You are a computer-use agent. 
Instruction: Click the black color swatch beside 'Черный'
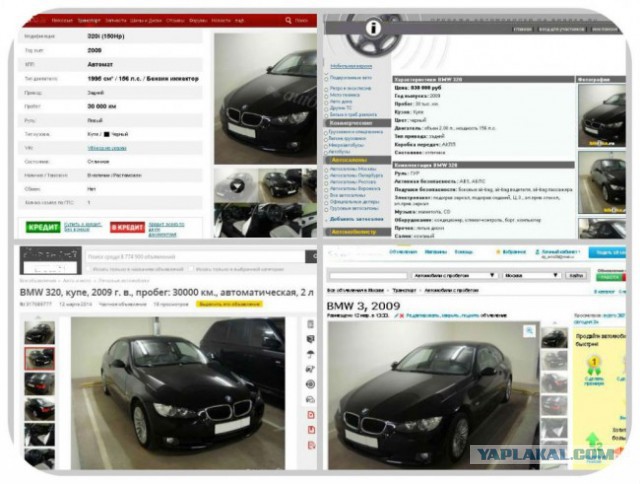pyautogui.click(x=107, y=134)
